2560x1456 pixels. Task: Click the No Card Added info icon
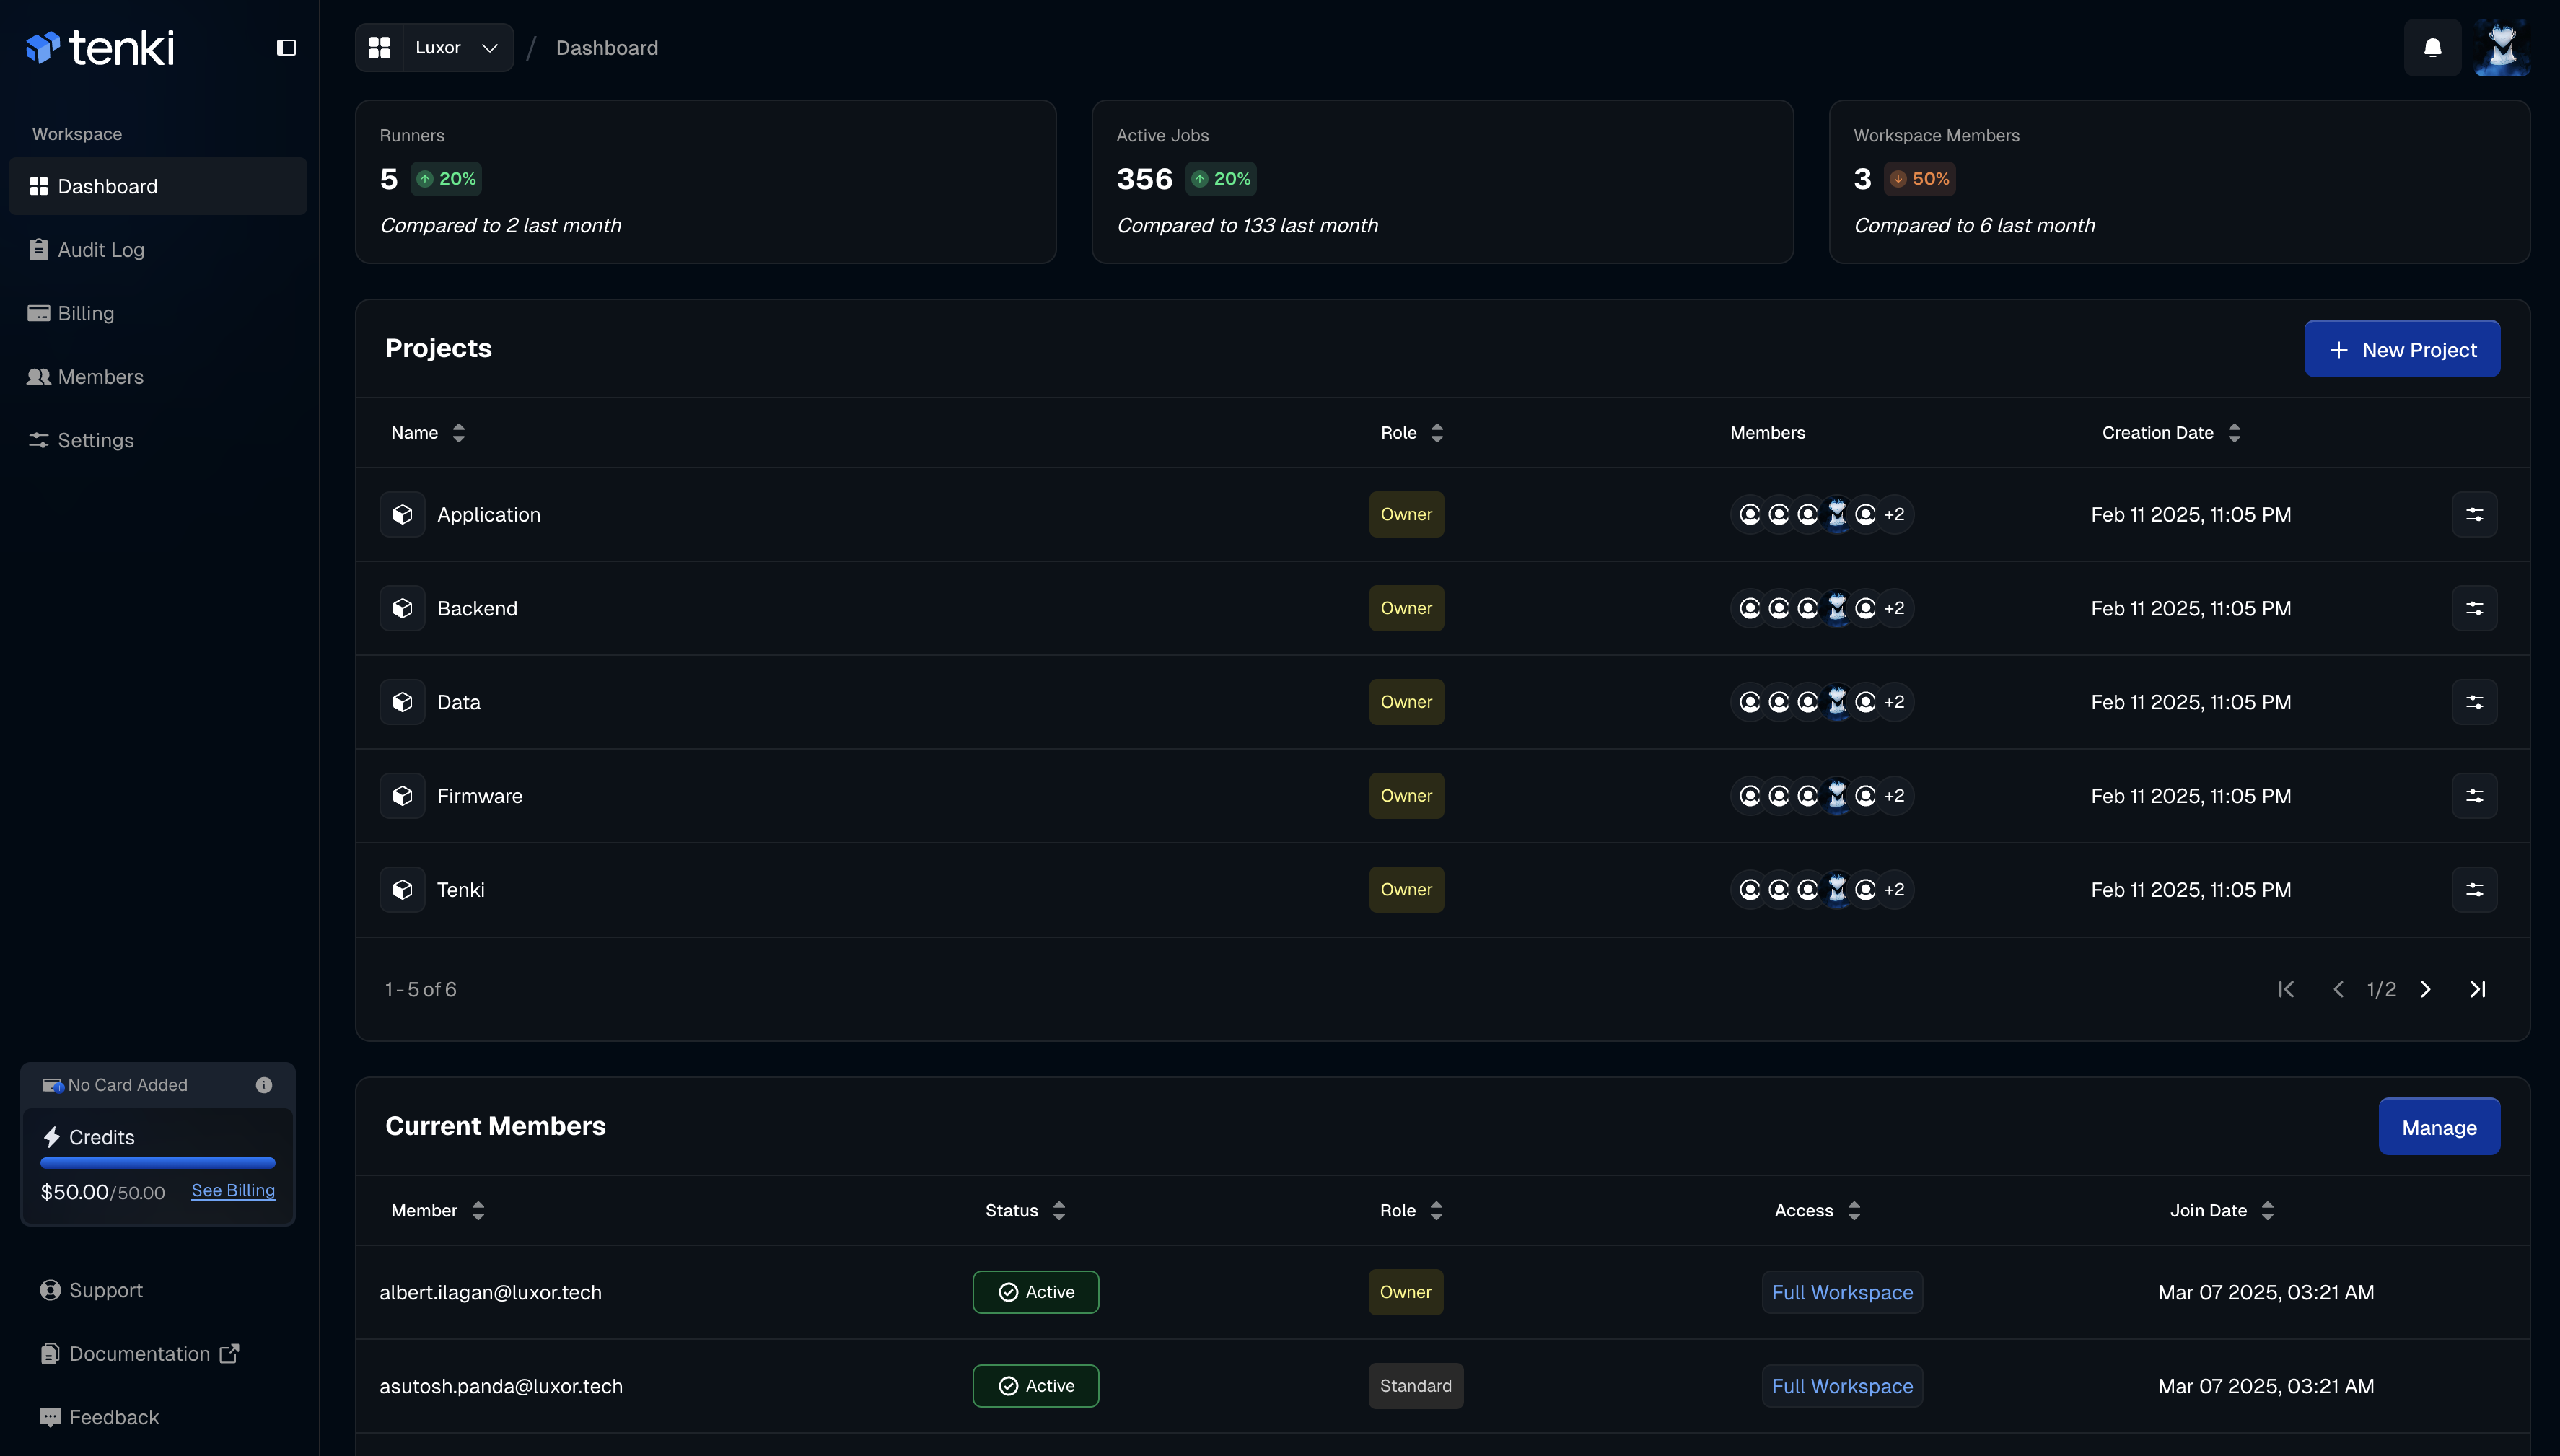pyautogui.click(x=264, y=1085)
